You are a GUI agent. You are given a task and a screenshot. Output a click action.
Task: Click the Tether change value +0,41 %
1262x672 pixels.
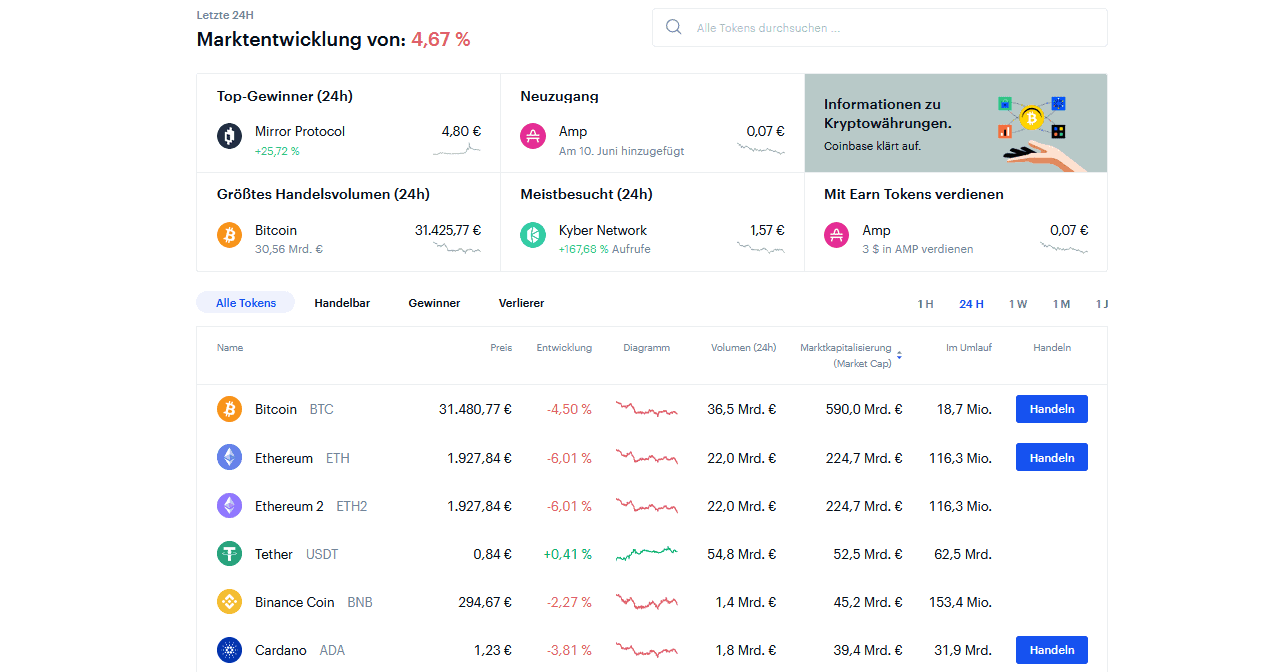568,554
